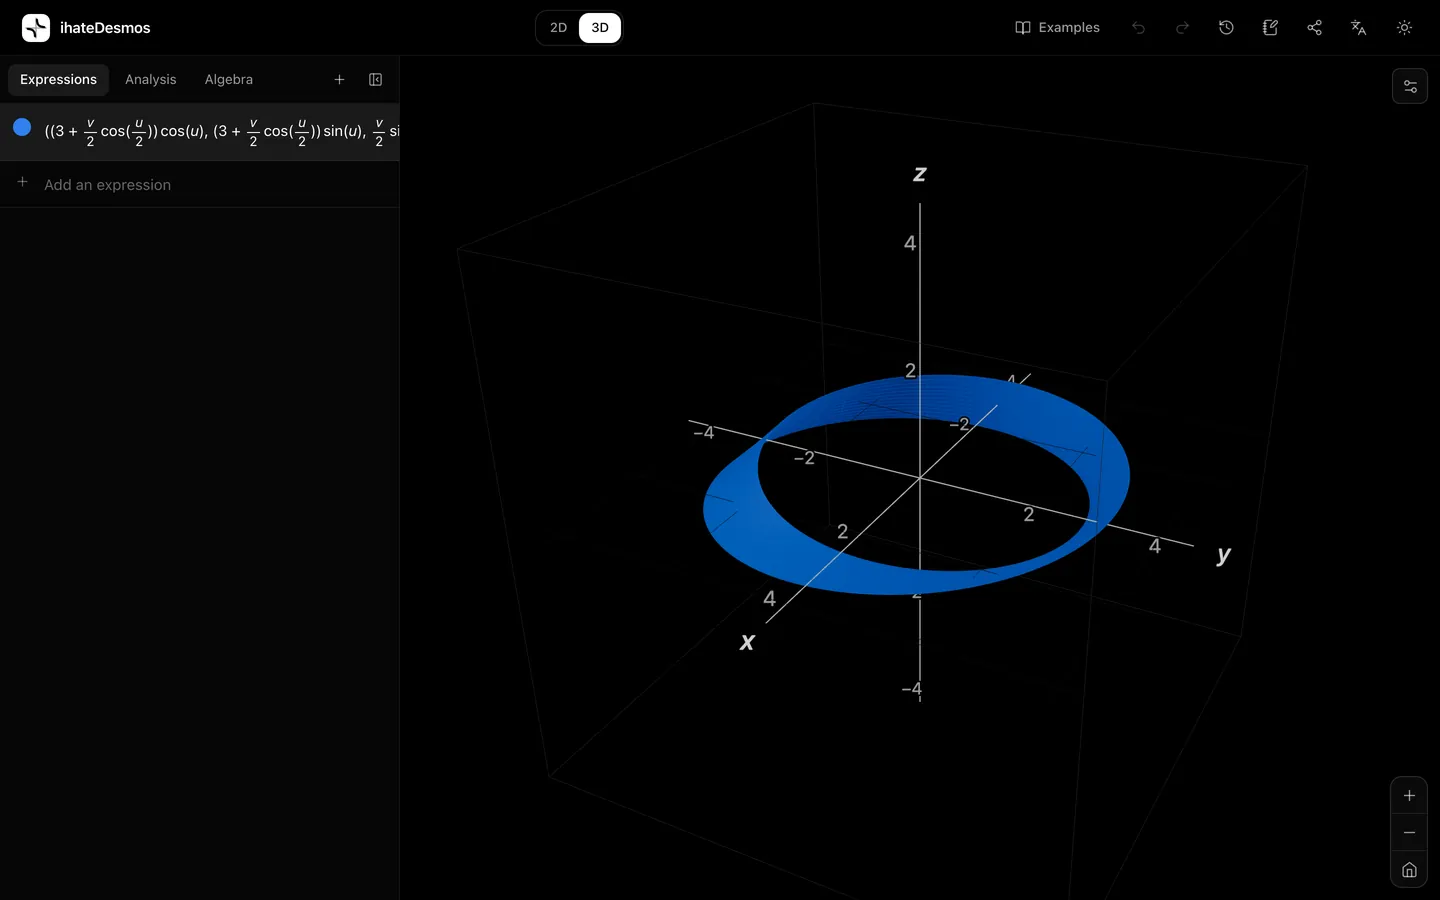The image size is (1440, 900).
Task: Collapse the sidebar panel
Action: [x=376, y=80]
